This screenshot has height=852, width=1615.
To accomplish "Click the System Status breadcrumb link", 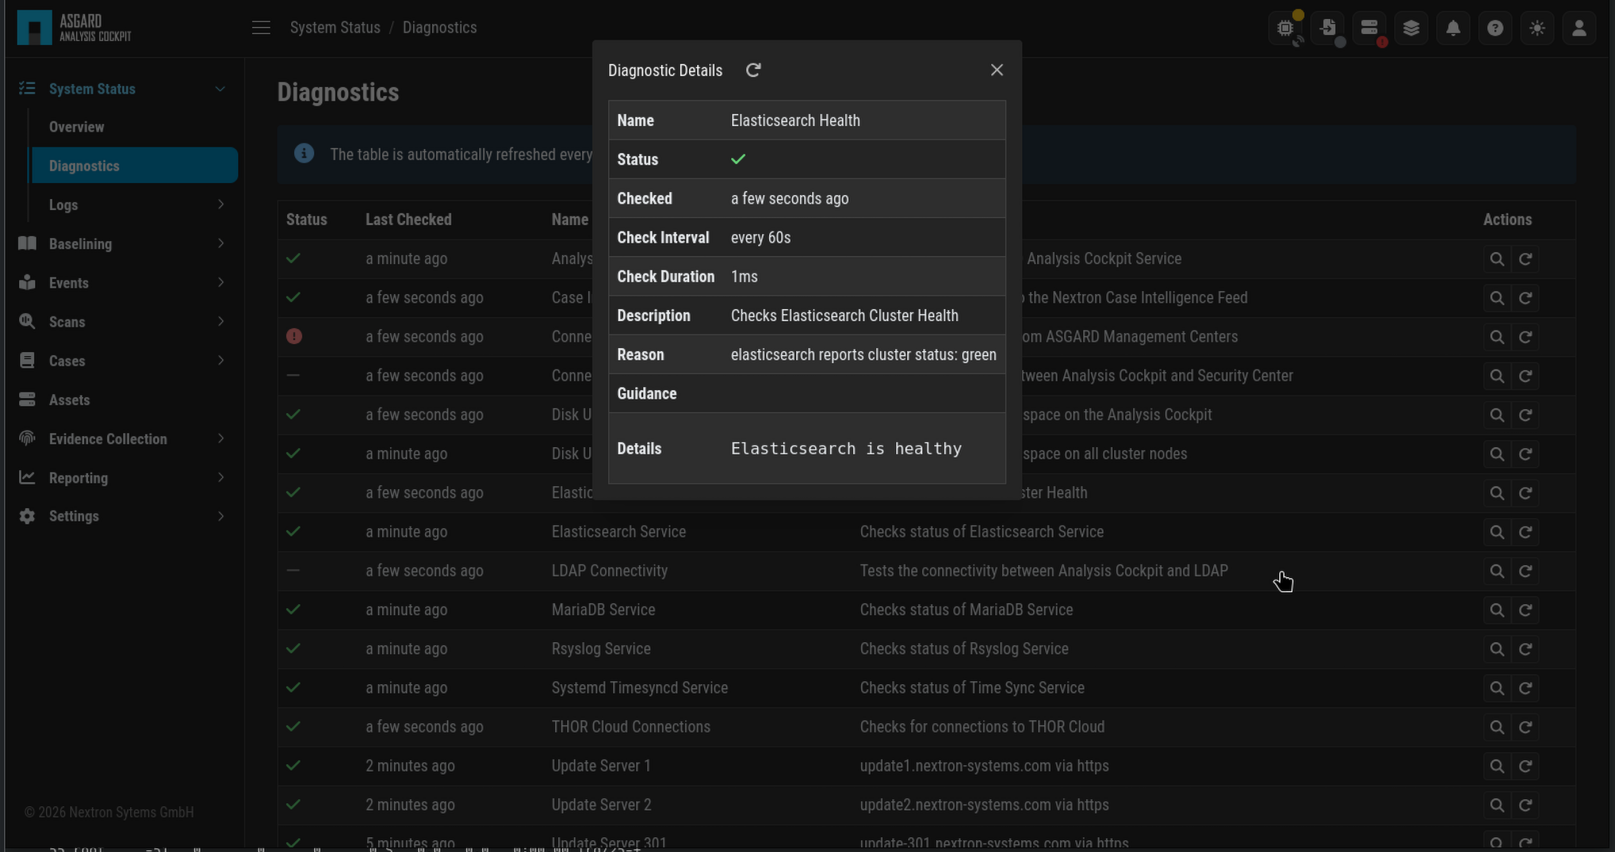I will pyautogui.click(x=335, y=28).
